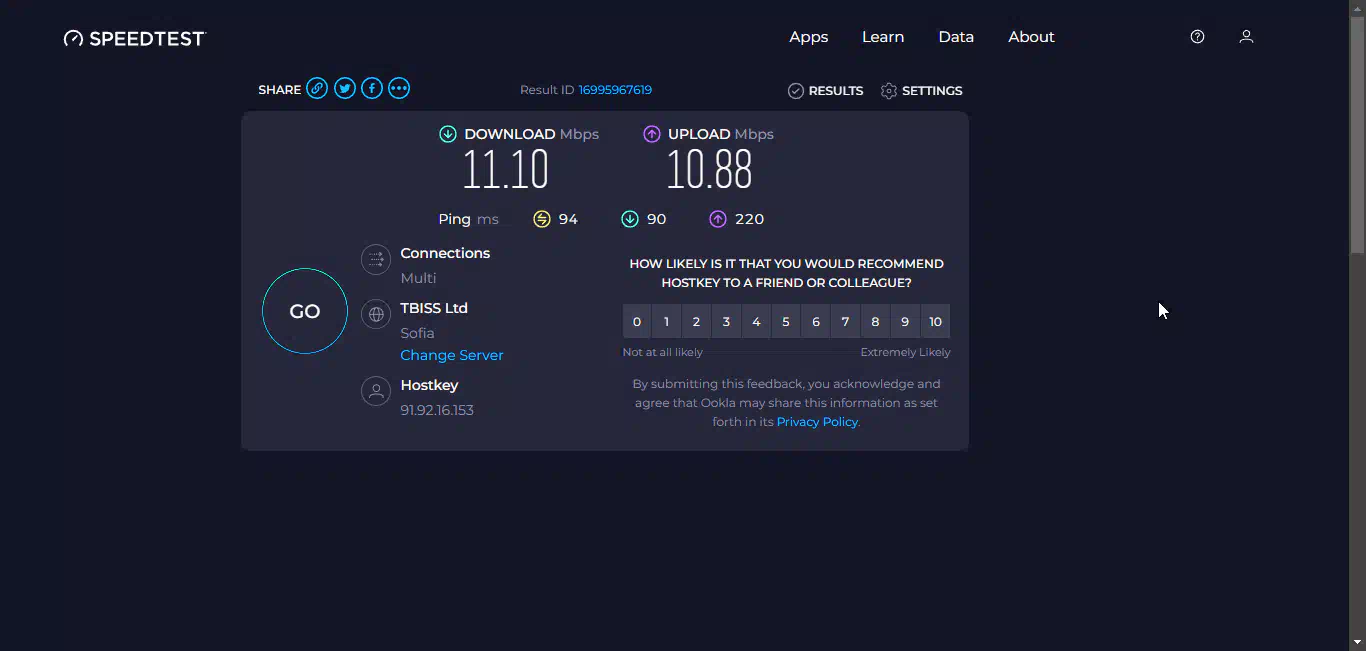The height and width of the screenshot is (651, 1366).
Task: Rate recommendation likelihood as 8
Action: (x=875, y=322)
